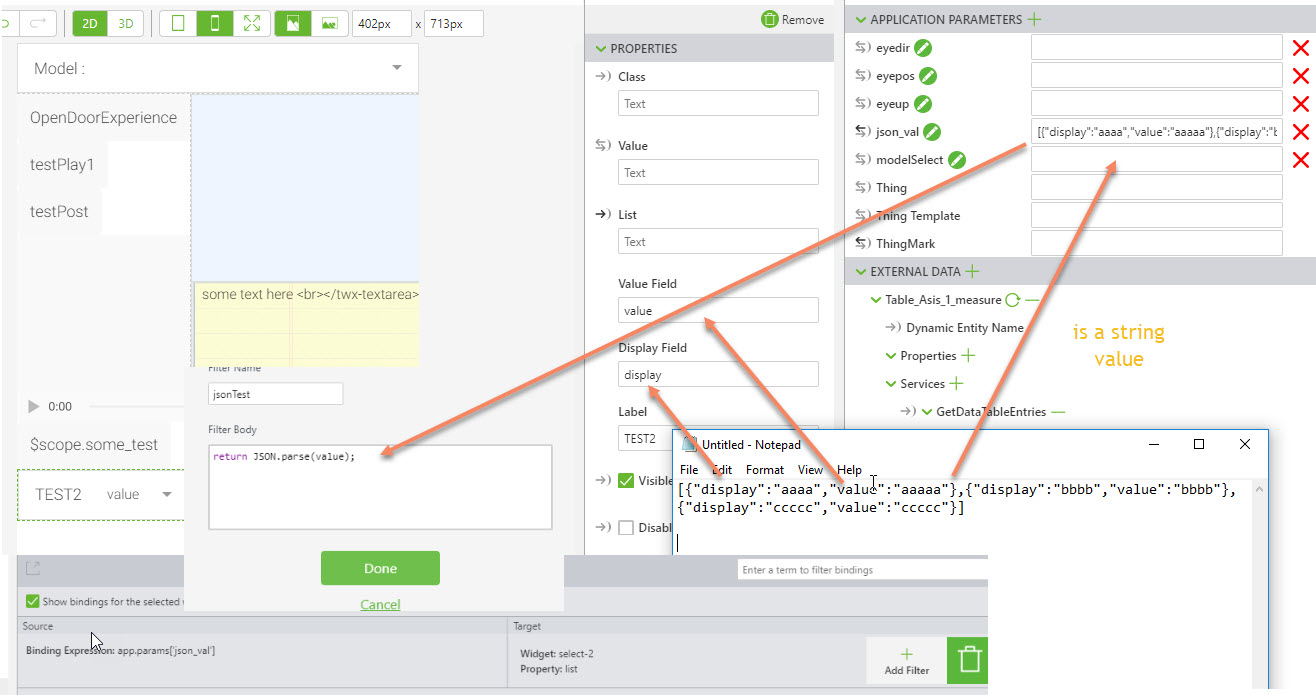The width and height of the screenshot is (1316, 695).
Task: Toggle fullscreen canvas mode with expand icon
Action: 250,22
